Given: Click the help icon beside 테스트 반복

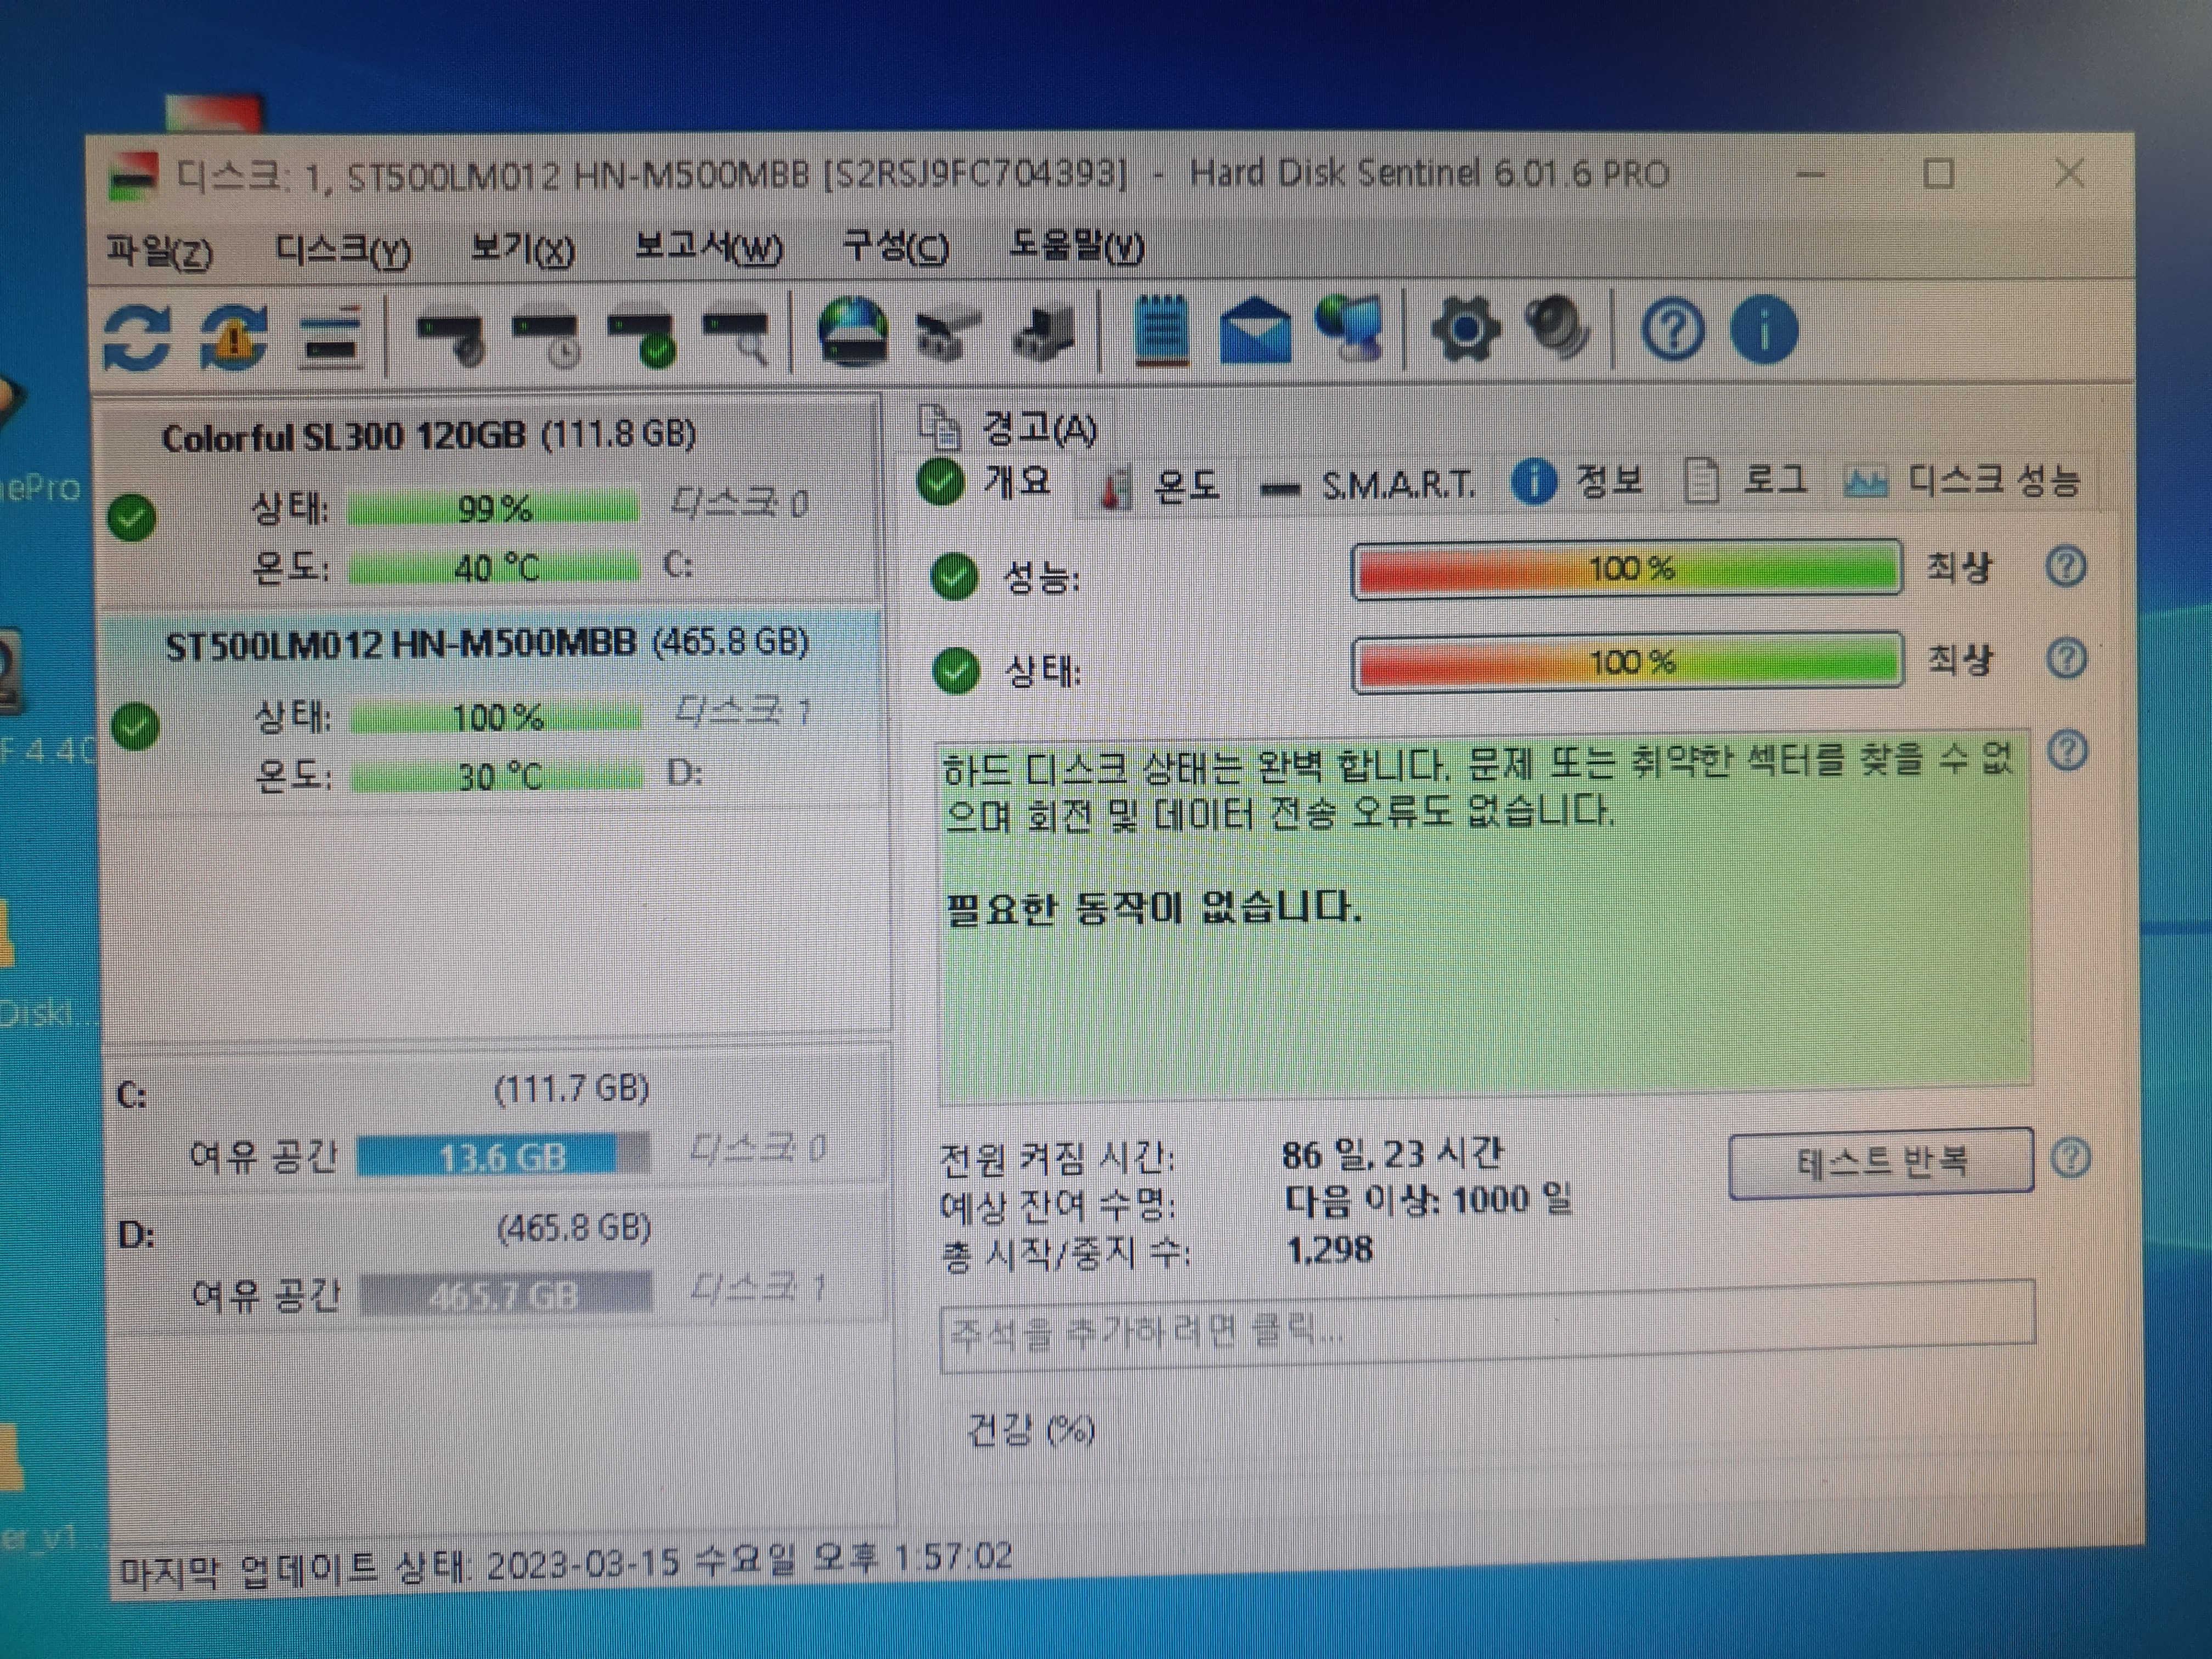Looking at the screenshot, I should (x=2071, y=1158).
